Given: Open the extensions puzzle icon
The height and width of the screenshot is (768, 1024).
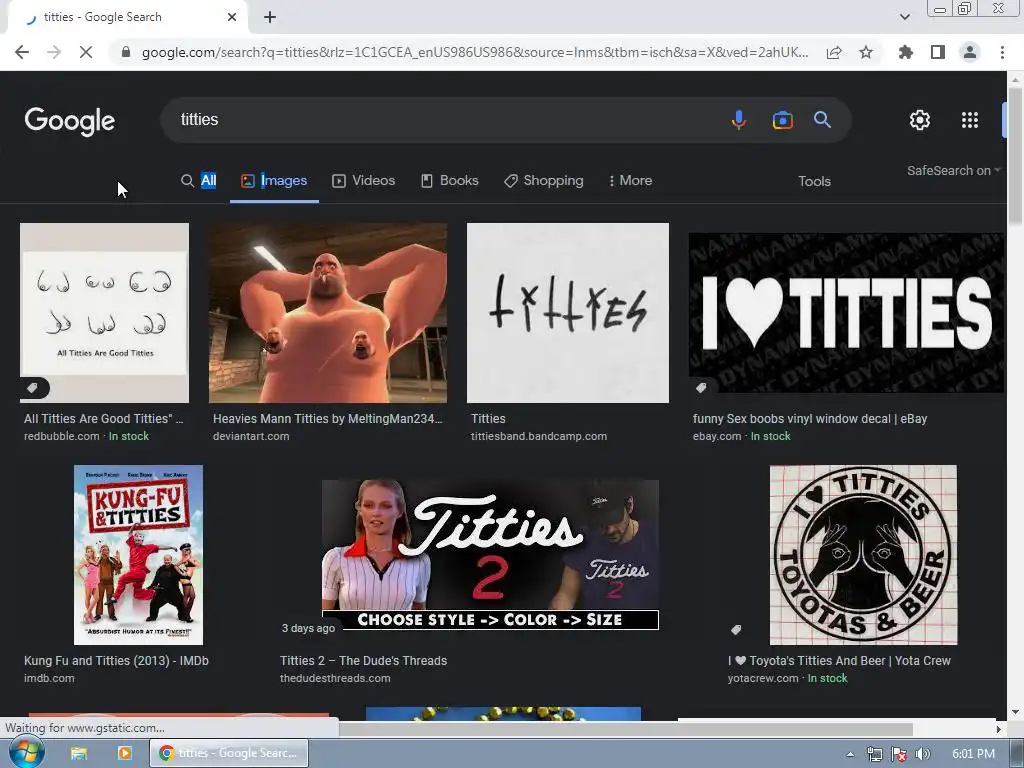Looking at the screenshot, I should (905, 52).
